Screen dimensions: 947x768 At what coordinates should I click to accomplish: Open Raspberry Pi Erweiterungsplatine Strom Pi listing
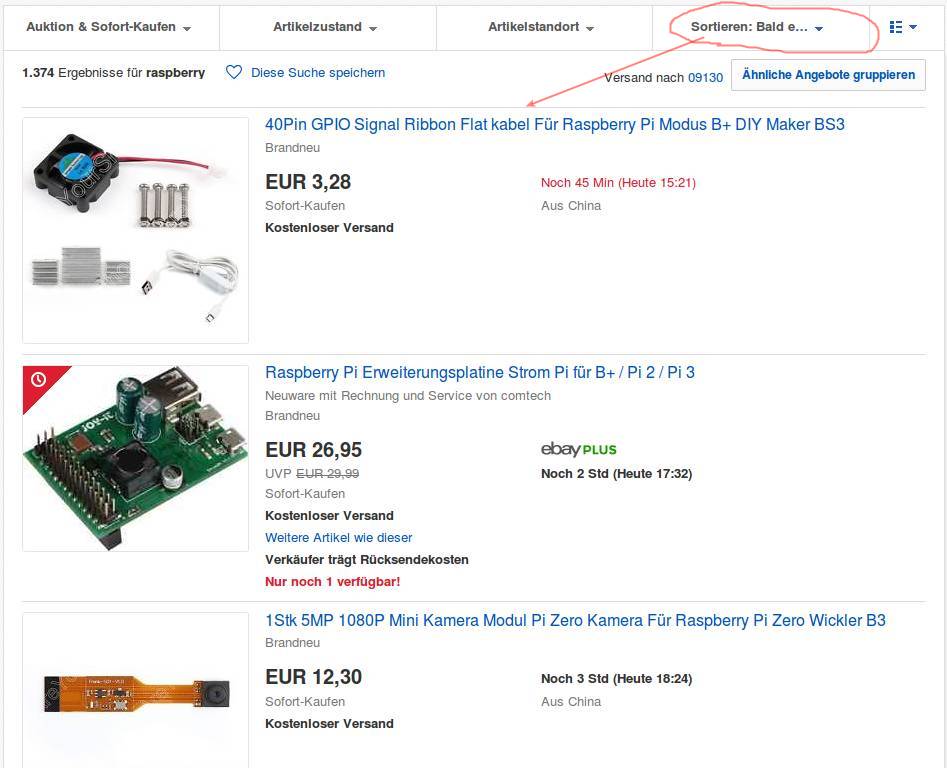[480, 373]
